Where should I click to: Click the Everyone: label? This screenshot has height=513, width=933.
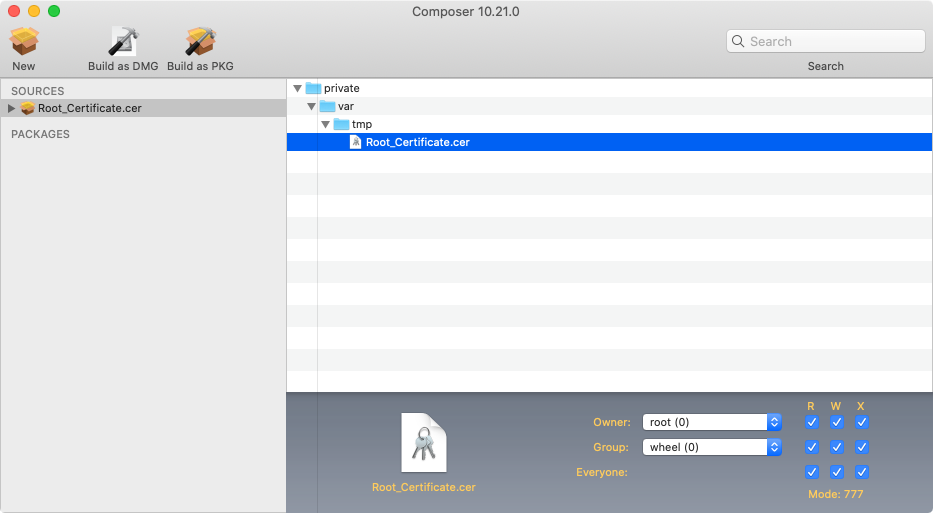point(602,472)
